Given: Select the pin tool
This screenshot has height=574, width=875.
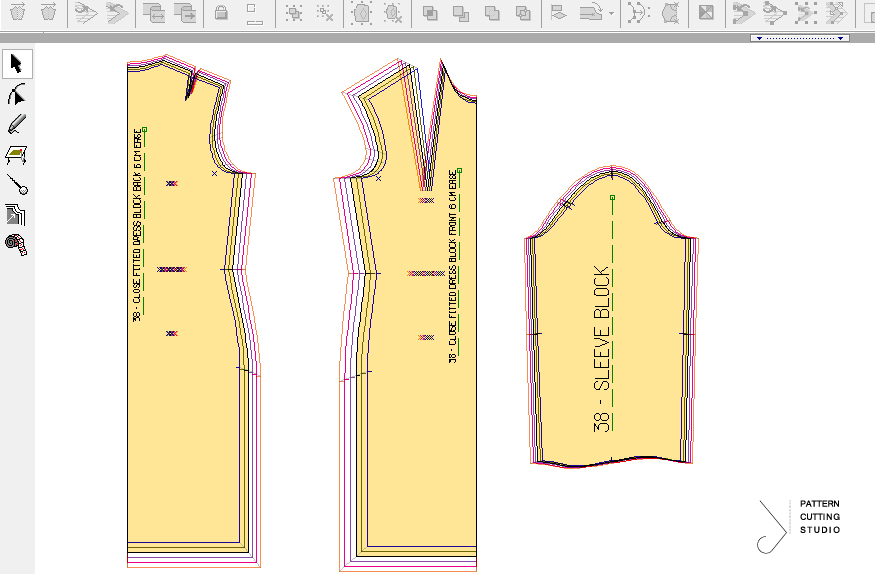Looking at the screenshot, I should pyautogui.click(x=17, y=185).
